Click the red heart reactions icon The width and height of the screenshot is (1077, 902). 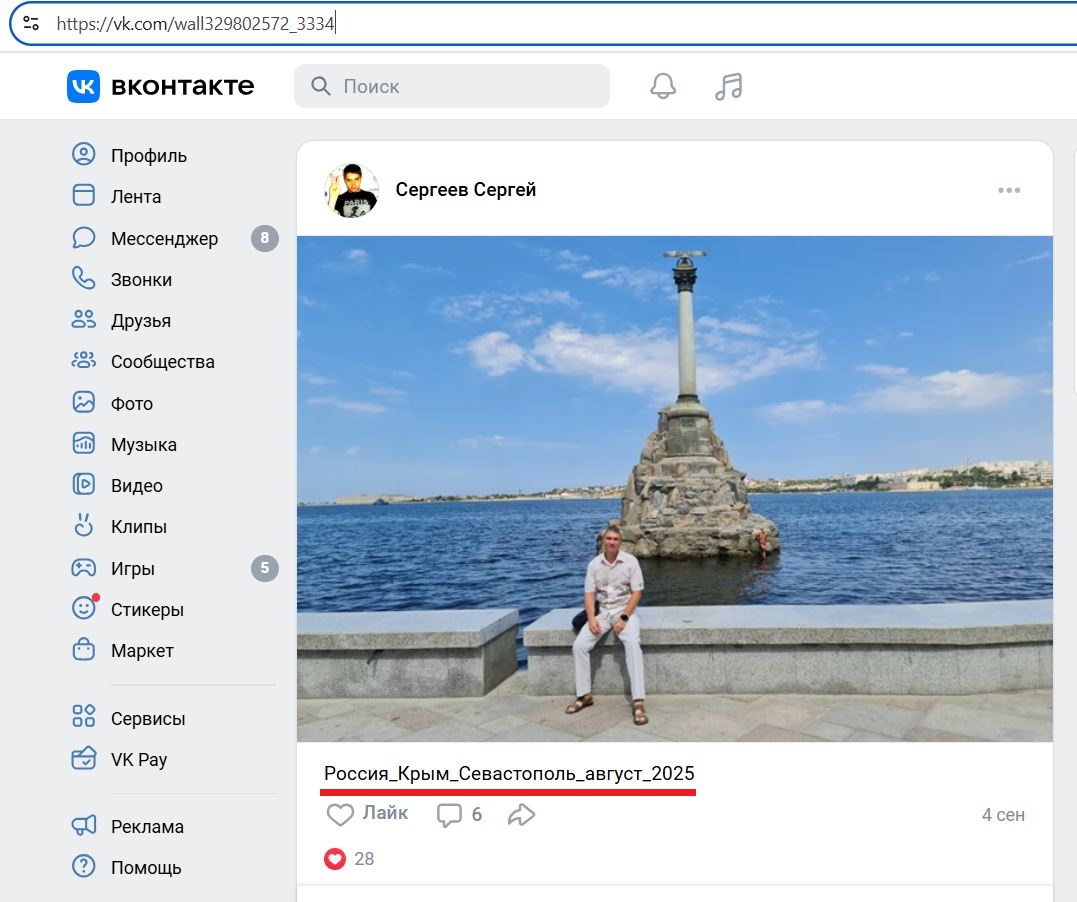pos(335,859)
